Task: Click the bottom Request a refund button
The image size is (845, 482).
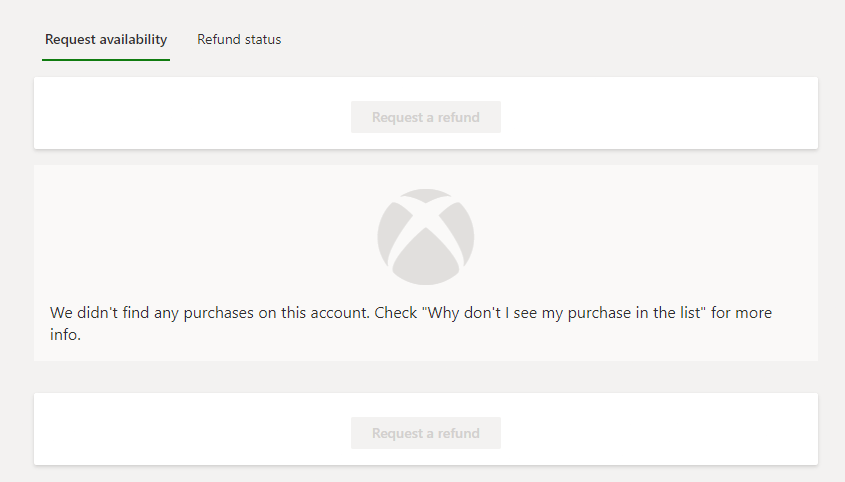Action: [x=426, y=433]
